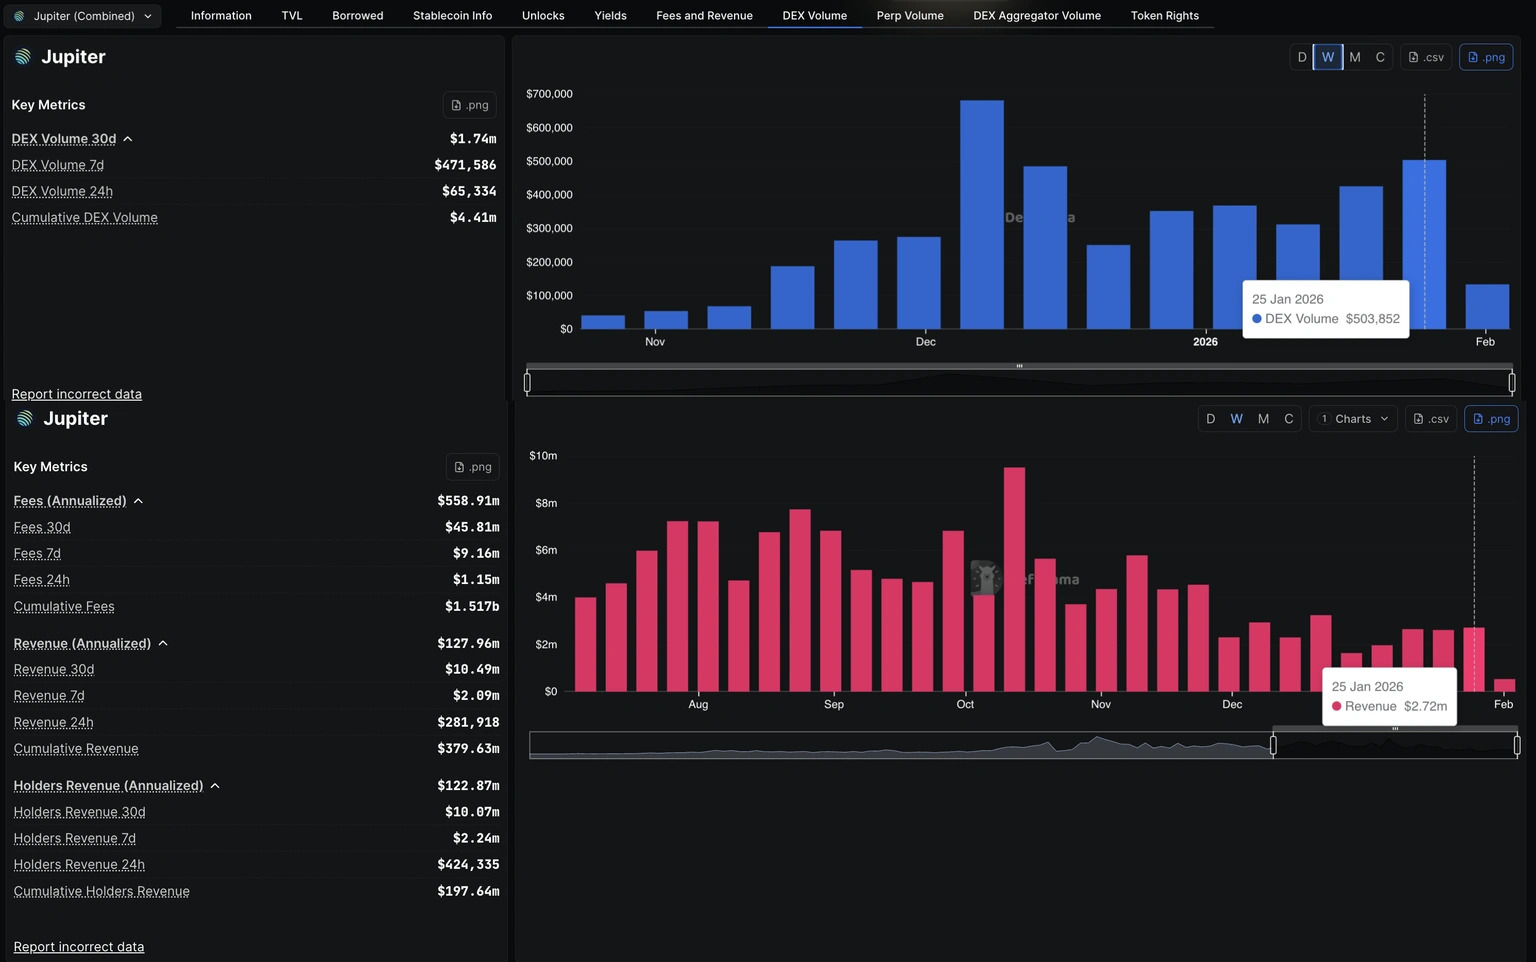Switch the DEX Volume chart to Monthly interval
Viewport: 1536px width, 962px height.
pos(1354,57)
